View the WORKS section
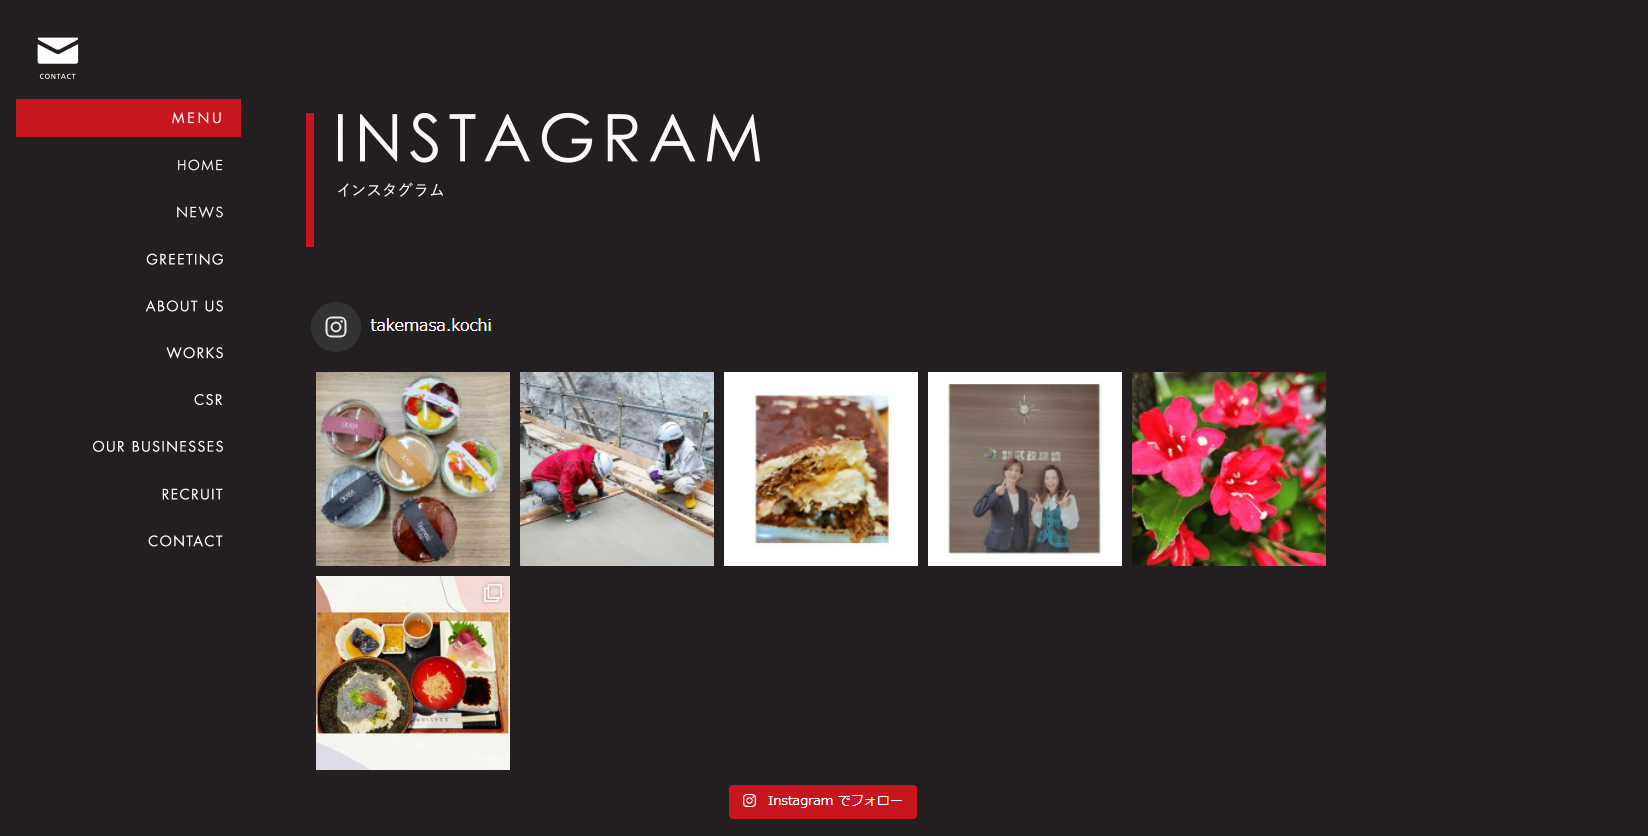Image resolution: width=1648 pixels, height=836 pixels. pyautogui.click(x=195, y=353)
